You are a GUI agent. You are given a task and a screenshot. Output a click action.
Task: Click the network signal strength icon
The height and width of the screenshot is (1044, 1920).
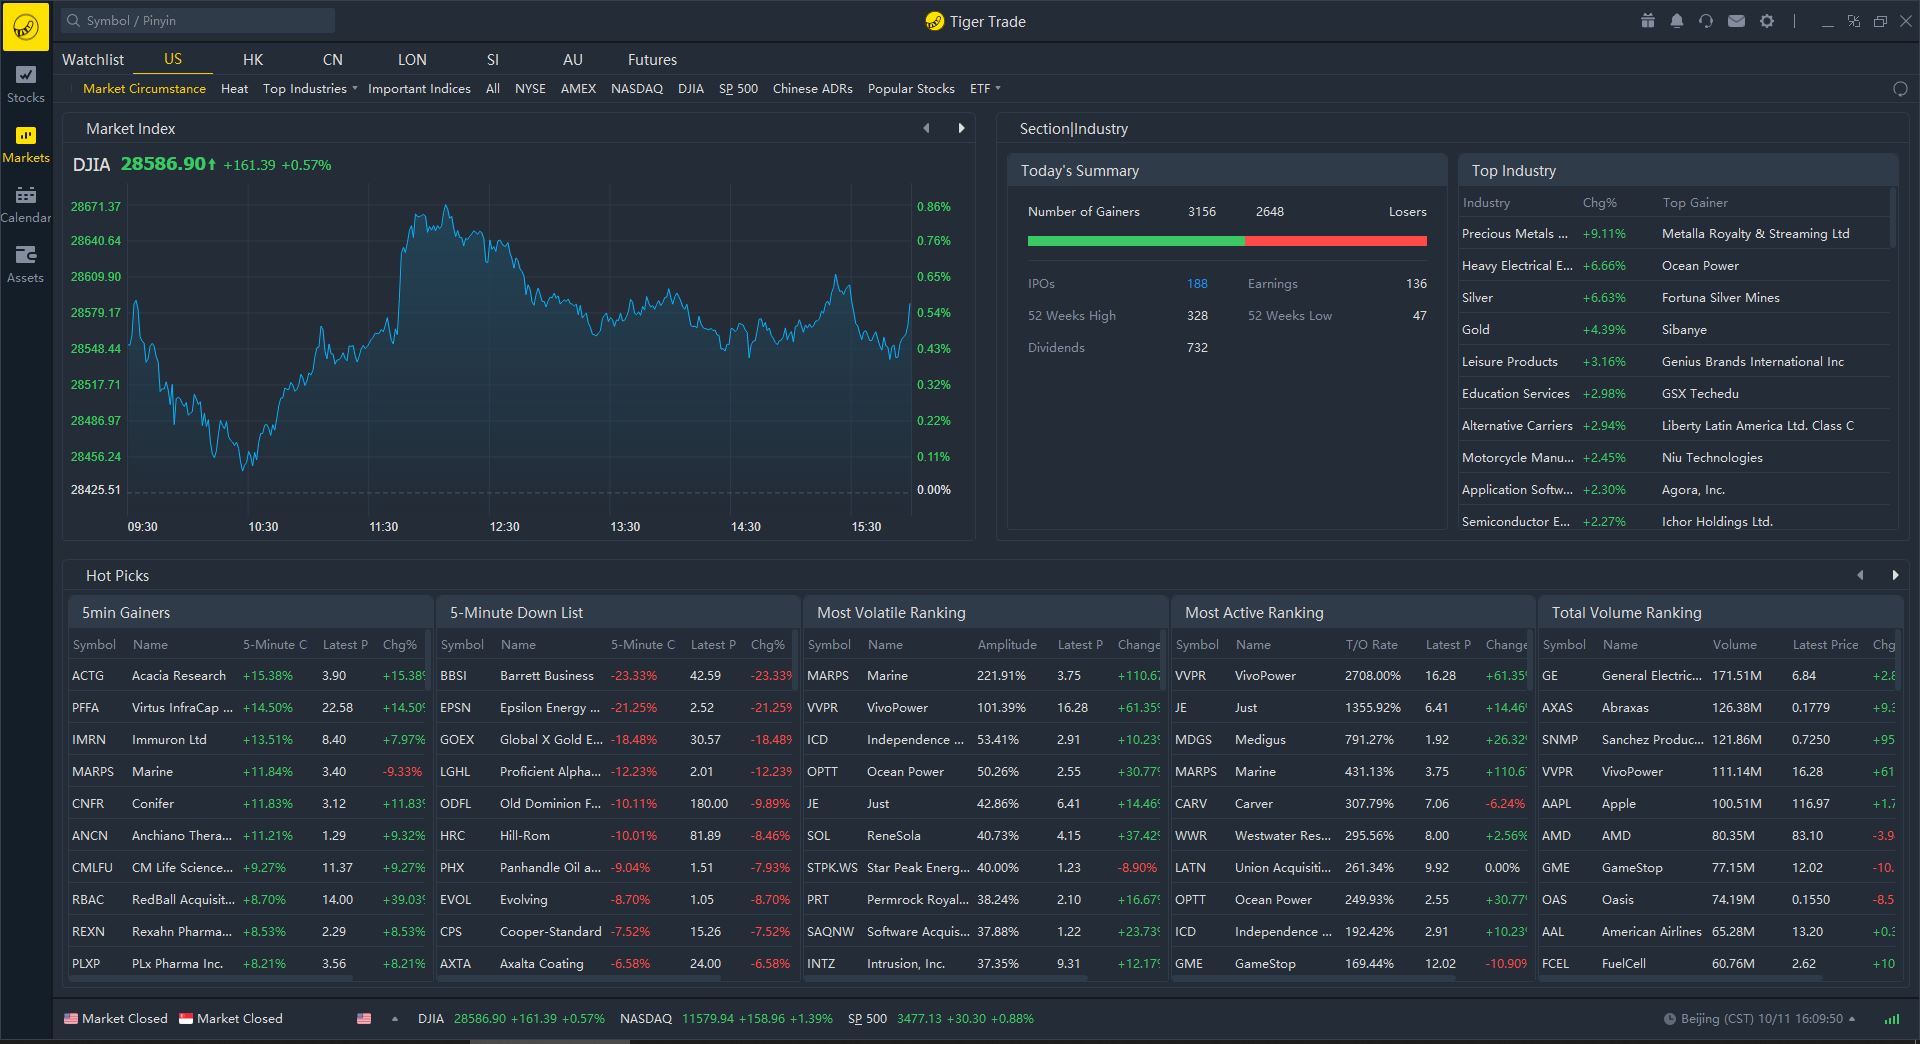pyautogui.click(x=1892, y=1019)
